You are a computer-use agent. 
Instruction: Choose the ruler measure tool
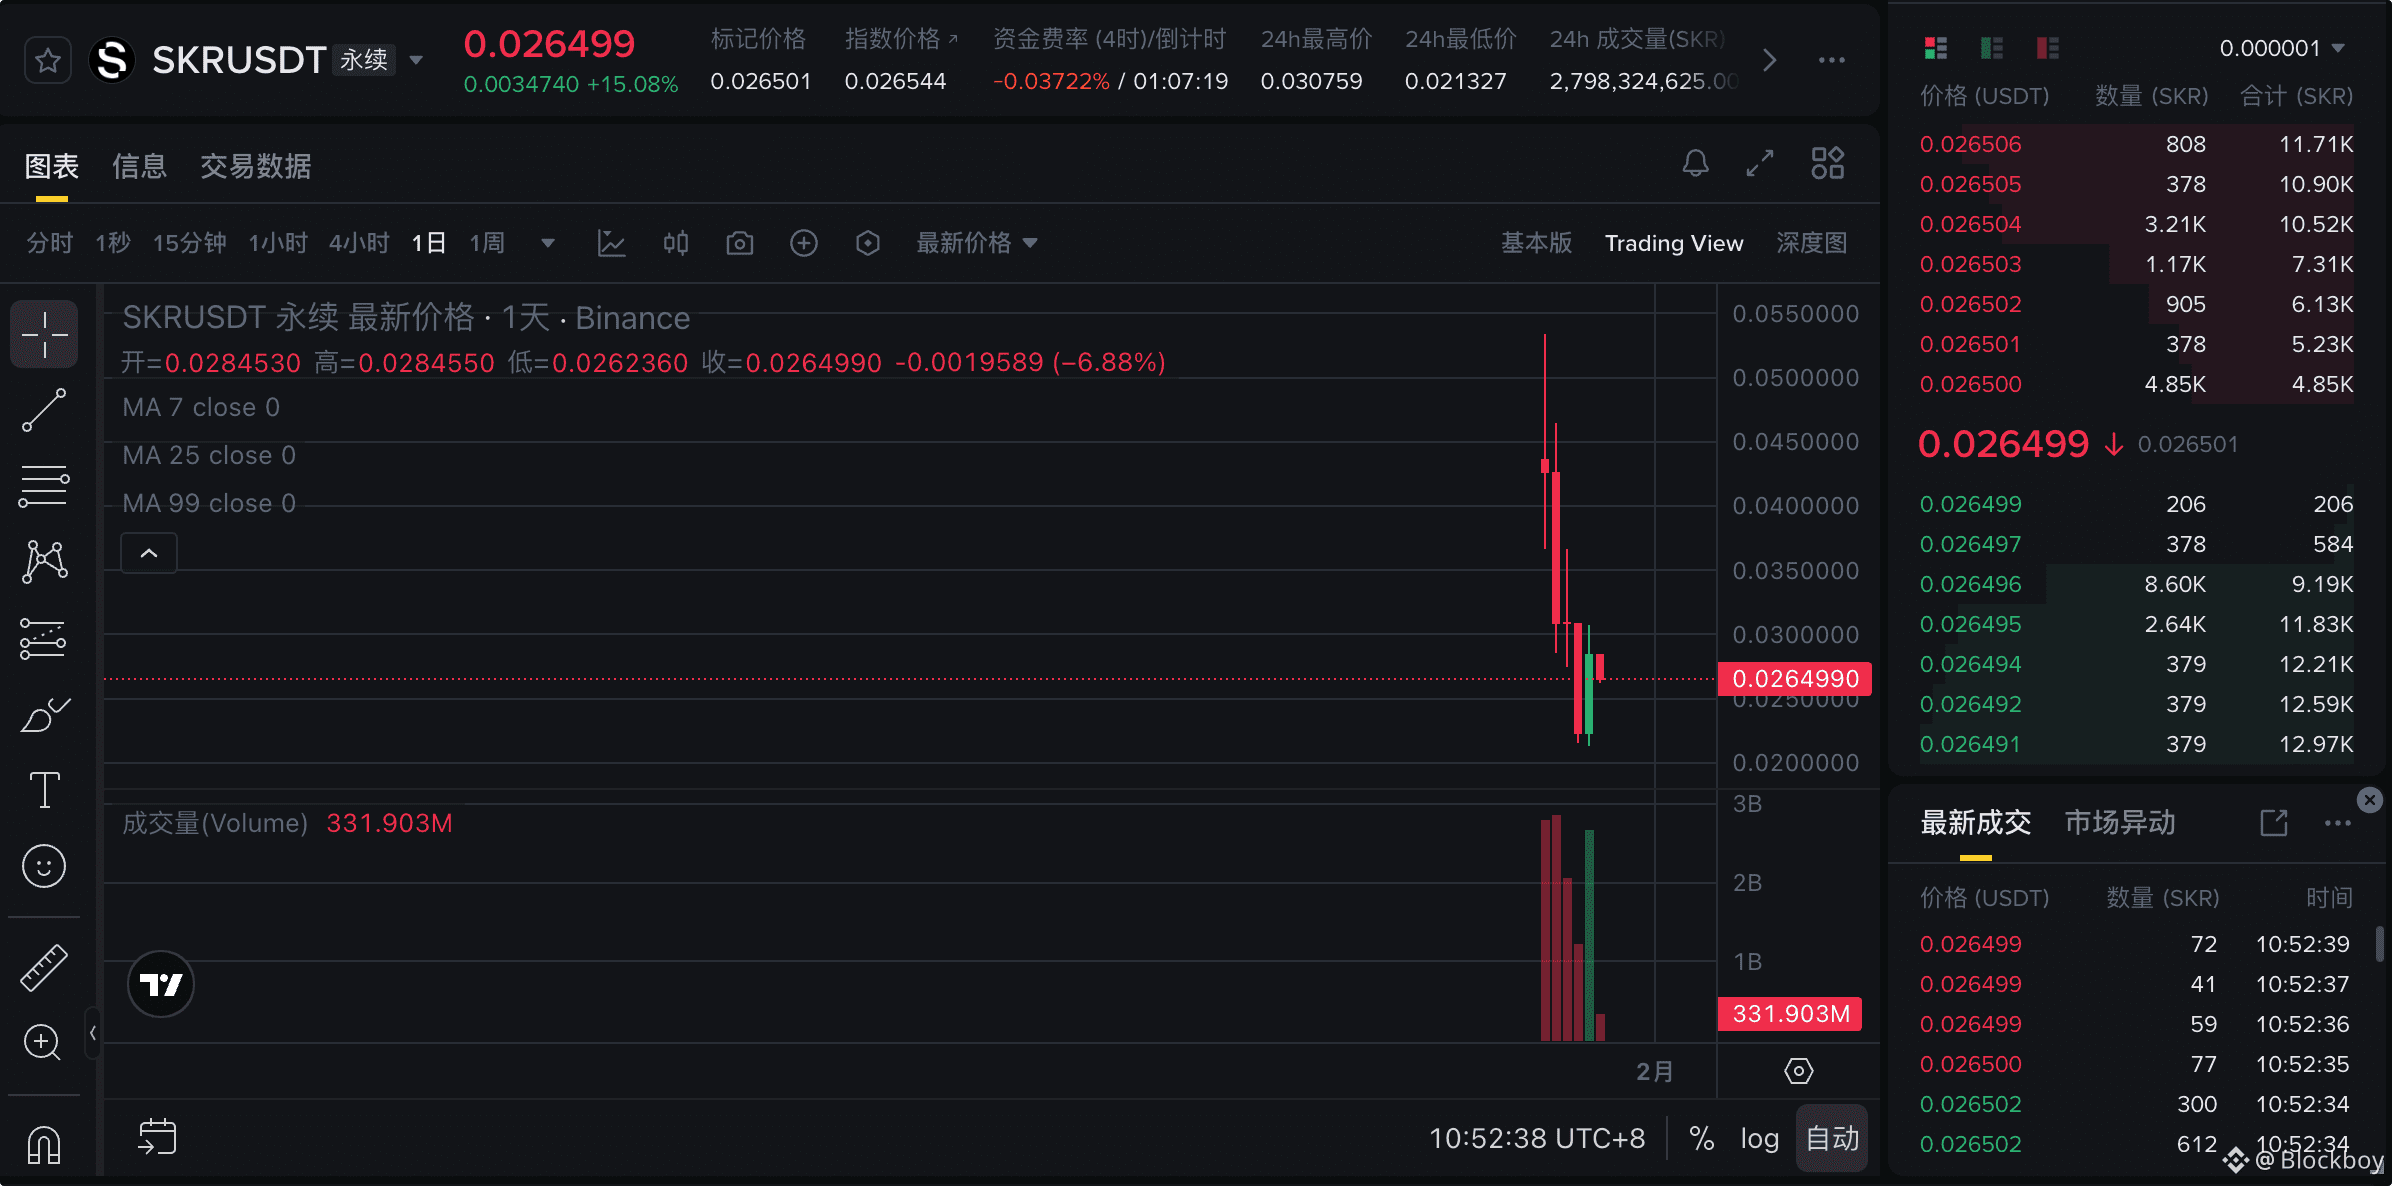coord(44,968)
